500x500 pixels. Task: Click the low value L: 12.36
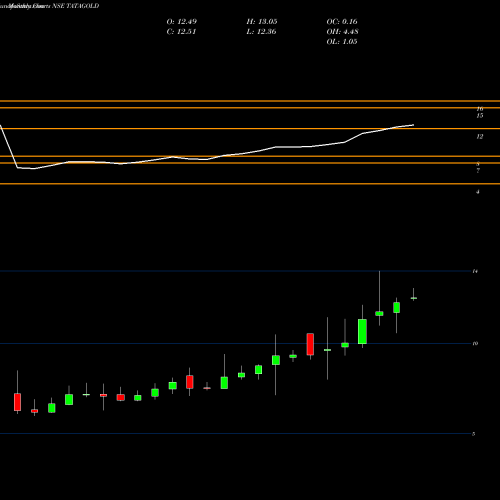pos(262,32)
